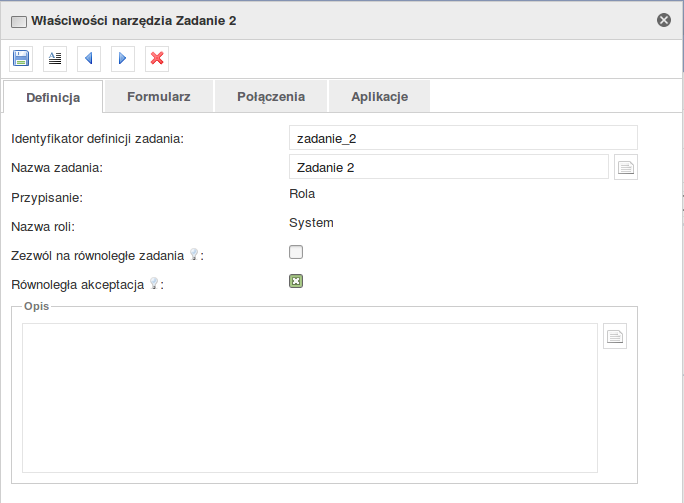Click the red X delete icon

point(157,58)
